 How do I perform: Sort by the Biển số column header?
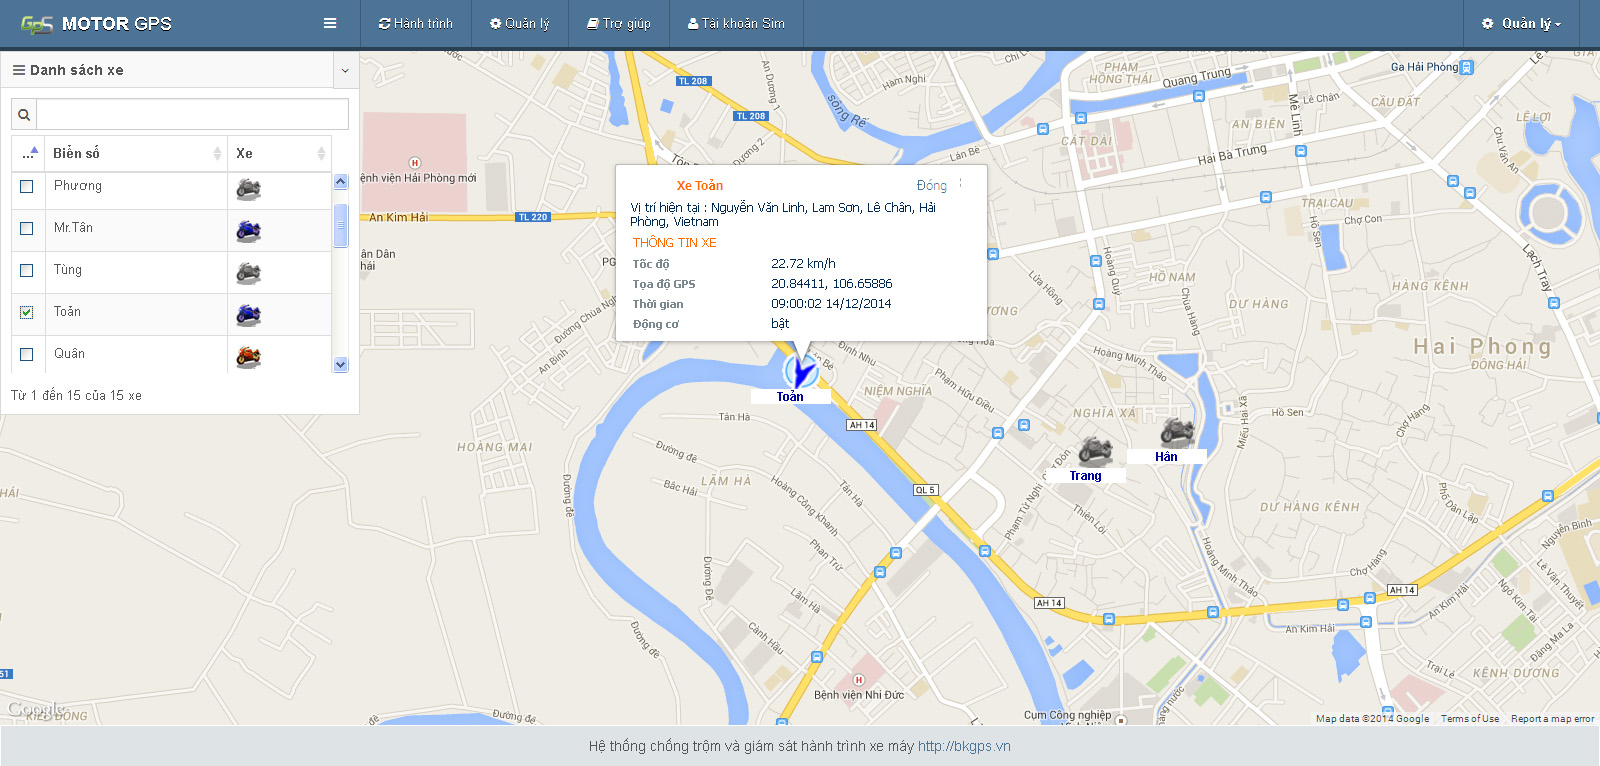136,153
